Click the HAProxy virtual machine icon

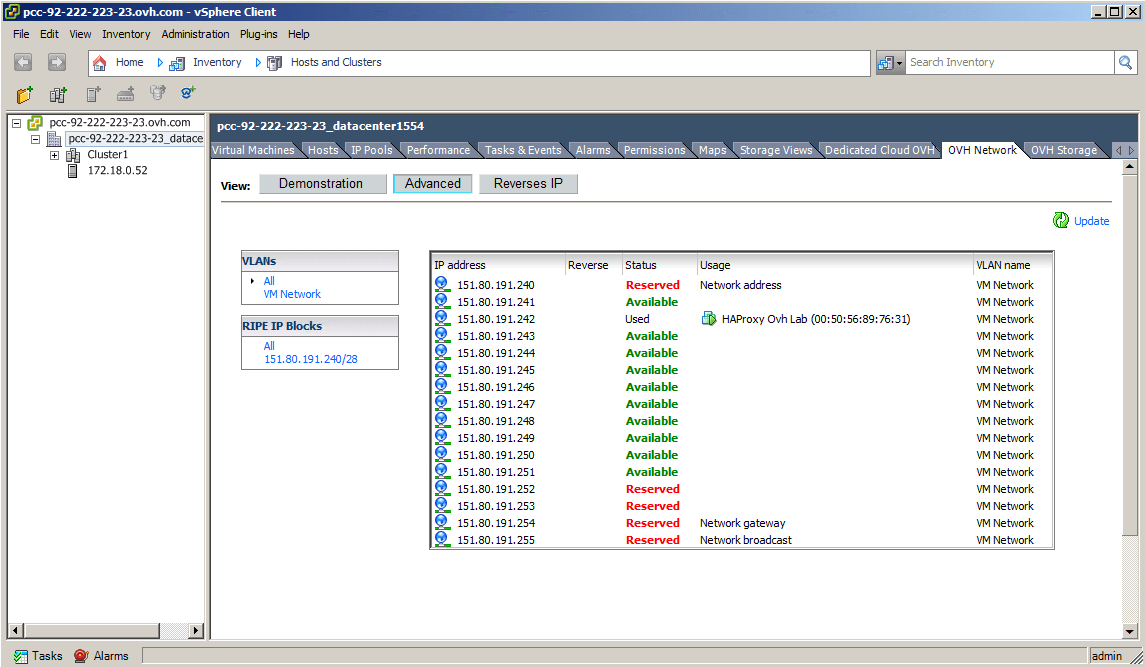708,319
